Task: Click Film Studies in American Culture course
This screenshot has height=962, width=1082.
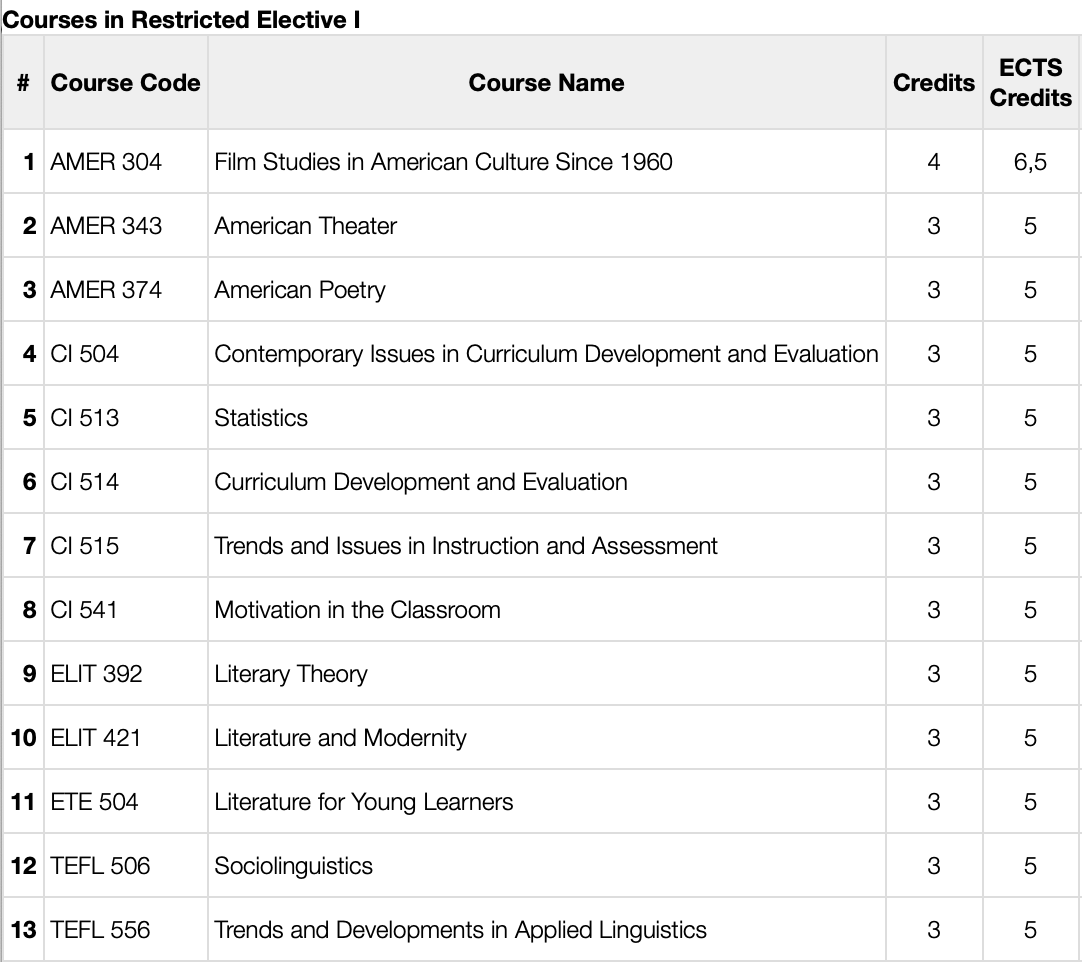Action: point(443,162)
